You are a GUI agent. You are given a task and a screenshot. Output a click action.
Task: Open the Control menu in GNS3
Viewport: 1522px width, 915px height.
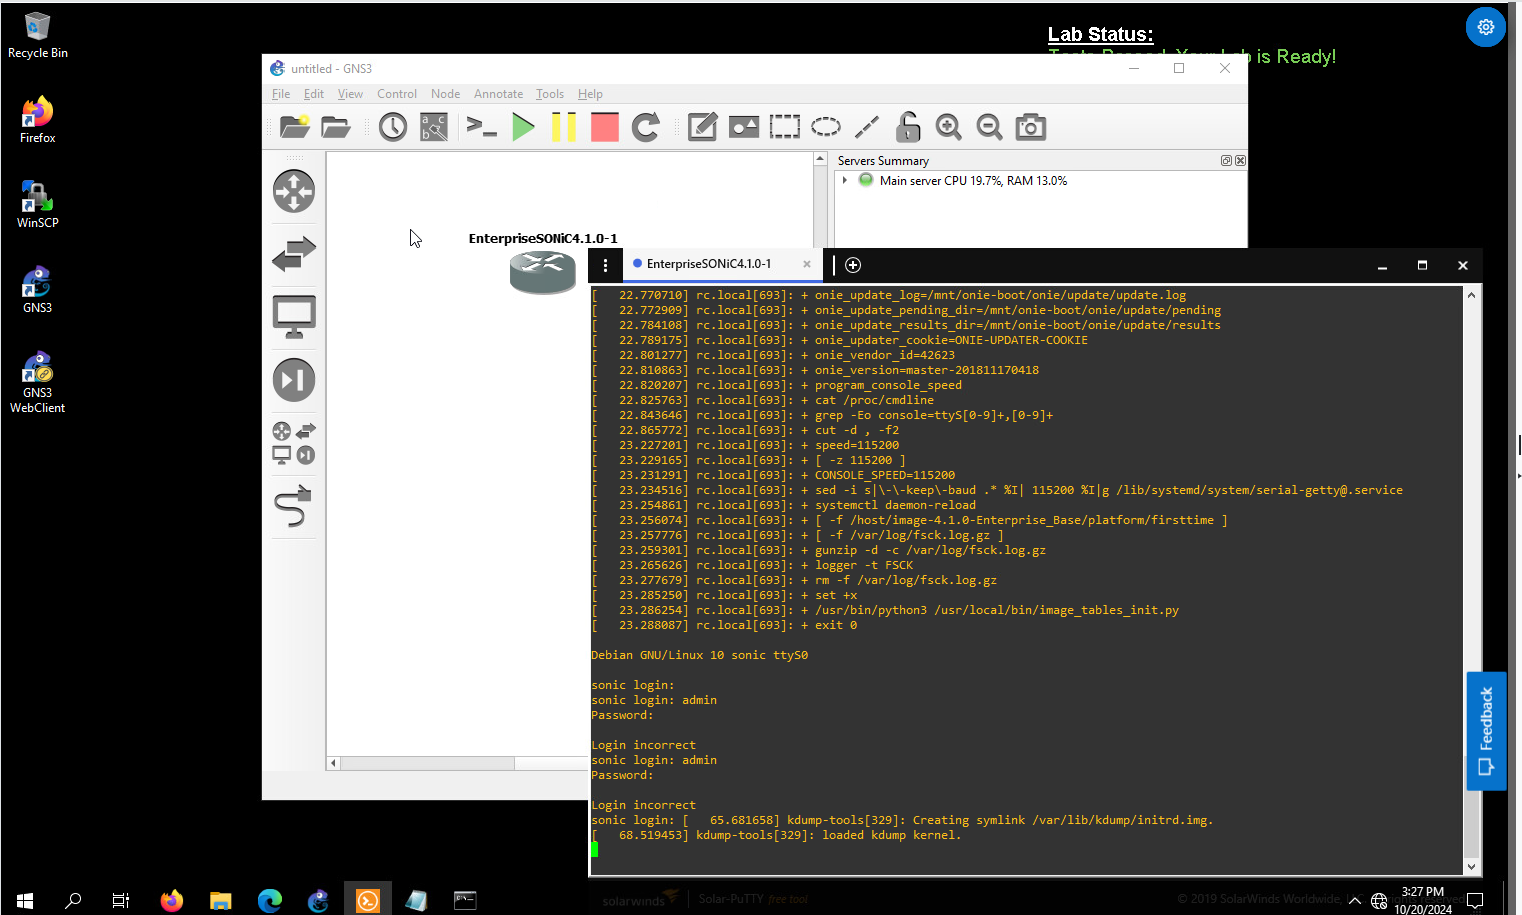[397, 94]
